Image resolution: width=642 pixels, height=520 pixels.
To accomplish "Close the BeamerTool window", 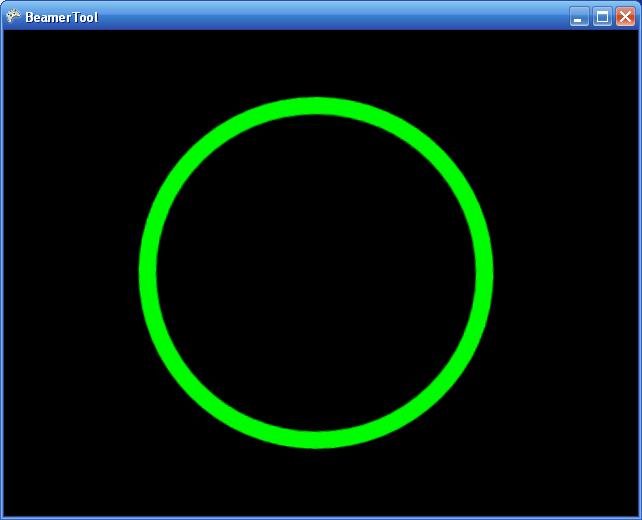I will (625, 16).
